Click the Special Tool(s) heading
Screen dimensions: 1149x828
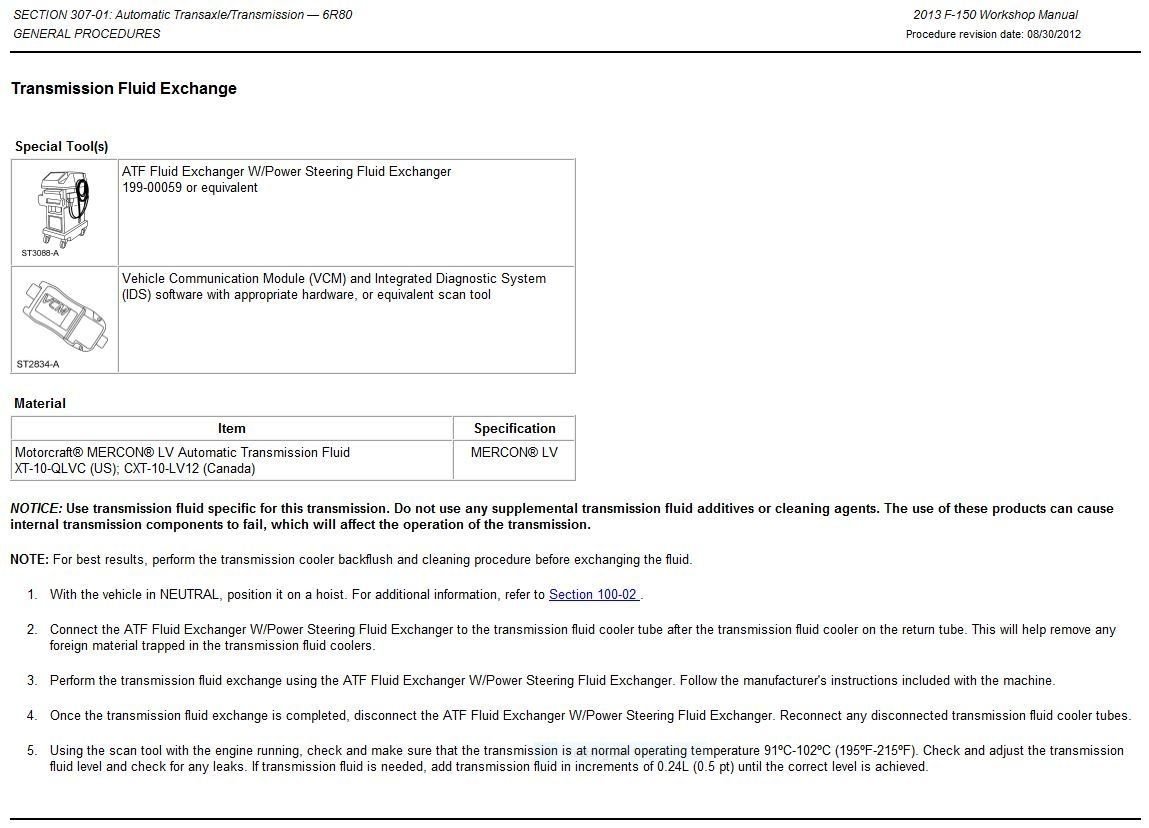point(61,146)
